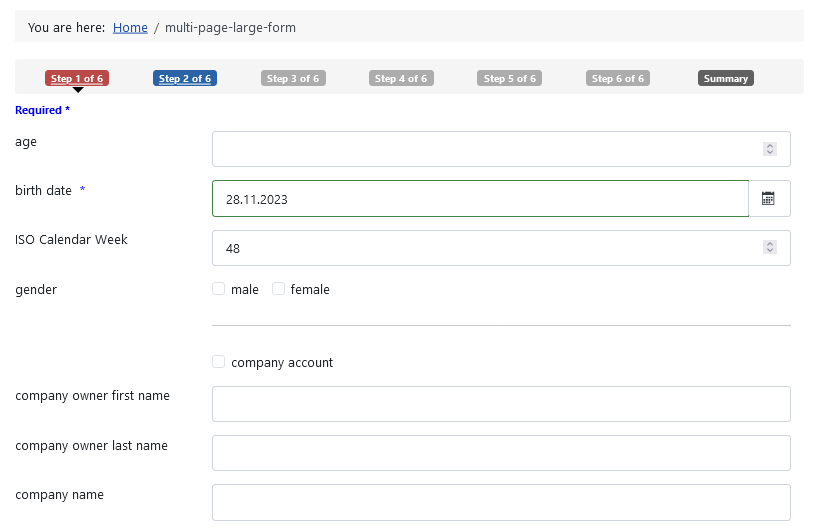Click the Required * legend text
Image resolution: width=814 pixels, height=531 pixels.
pos(43,110)
